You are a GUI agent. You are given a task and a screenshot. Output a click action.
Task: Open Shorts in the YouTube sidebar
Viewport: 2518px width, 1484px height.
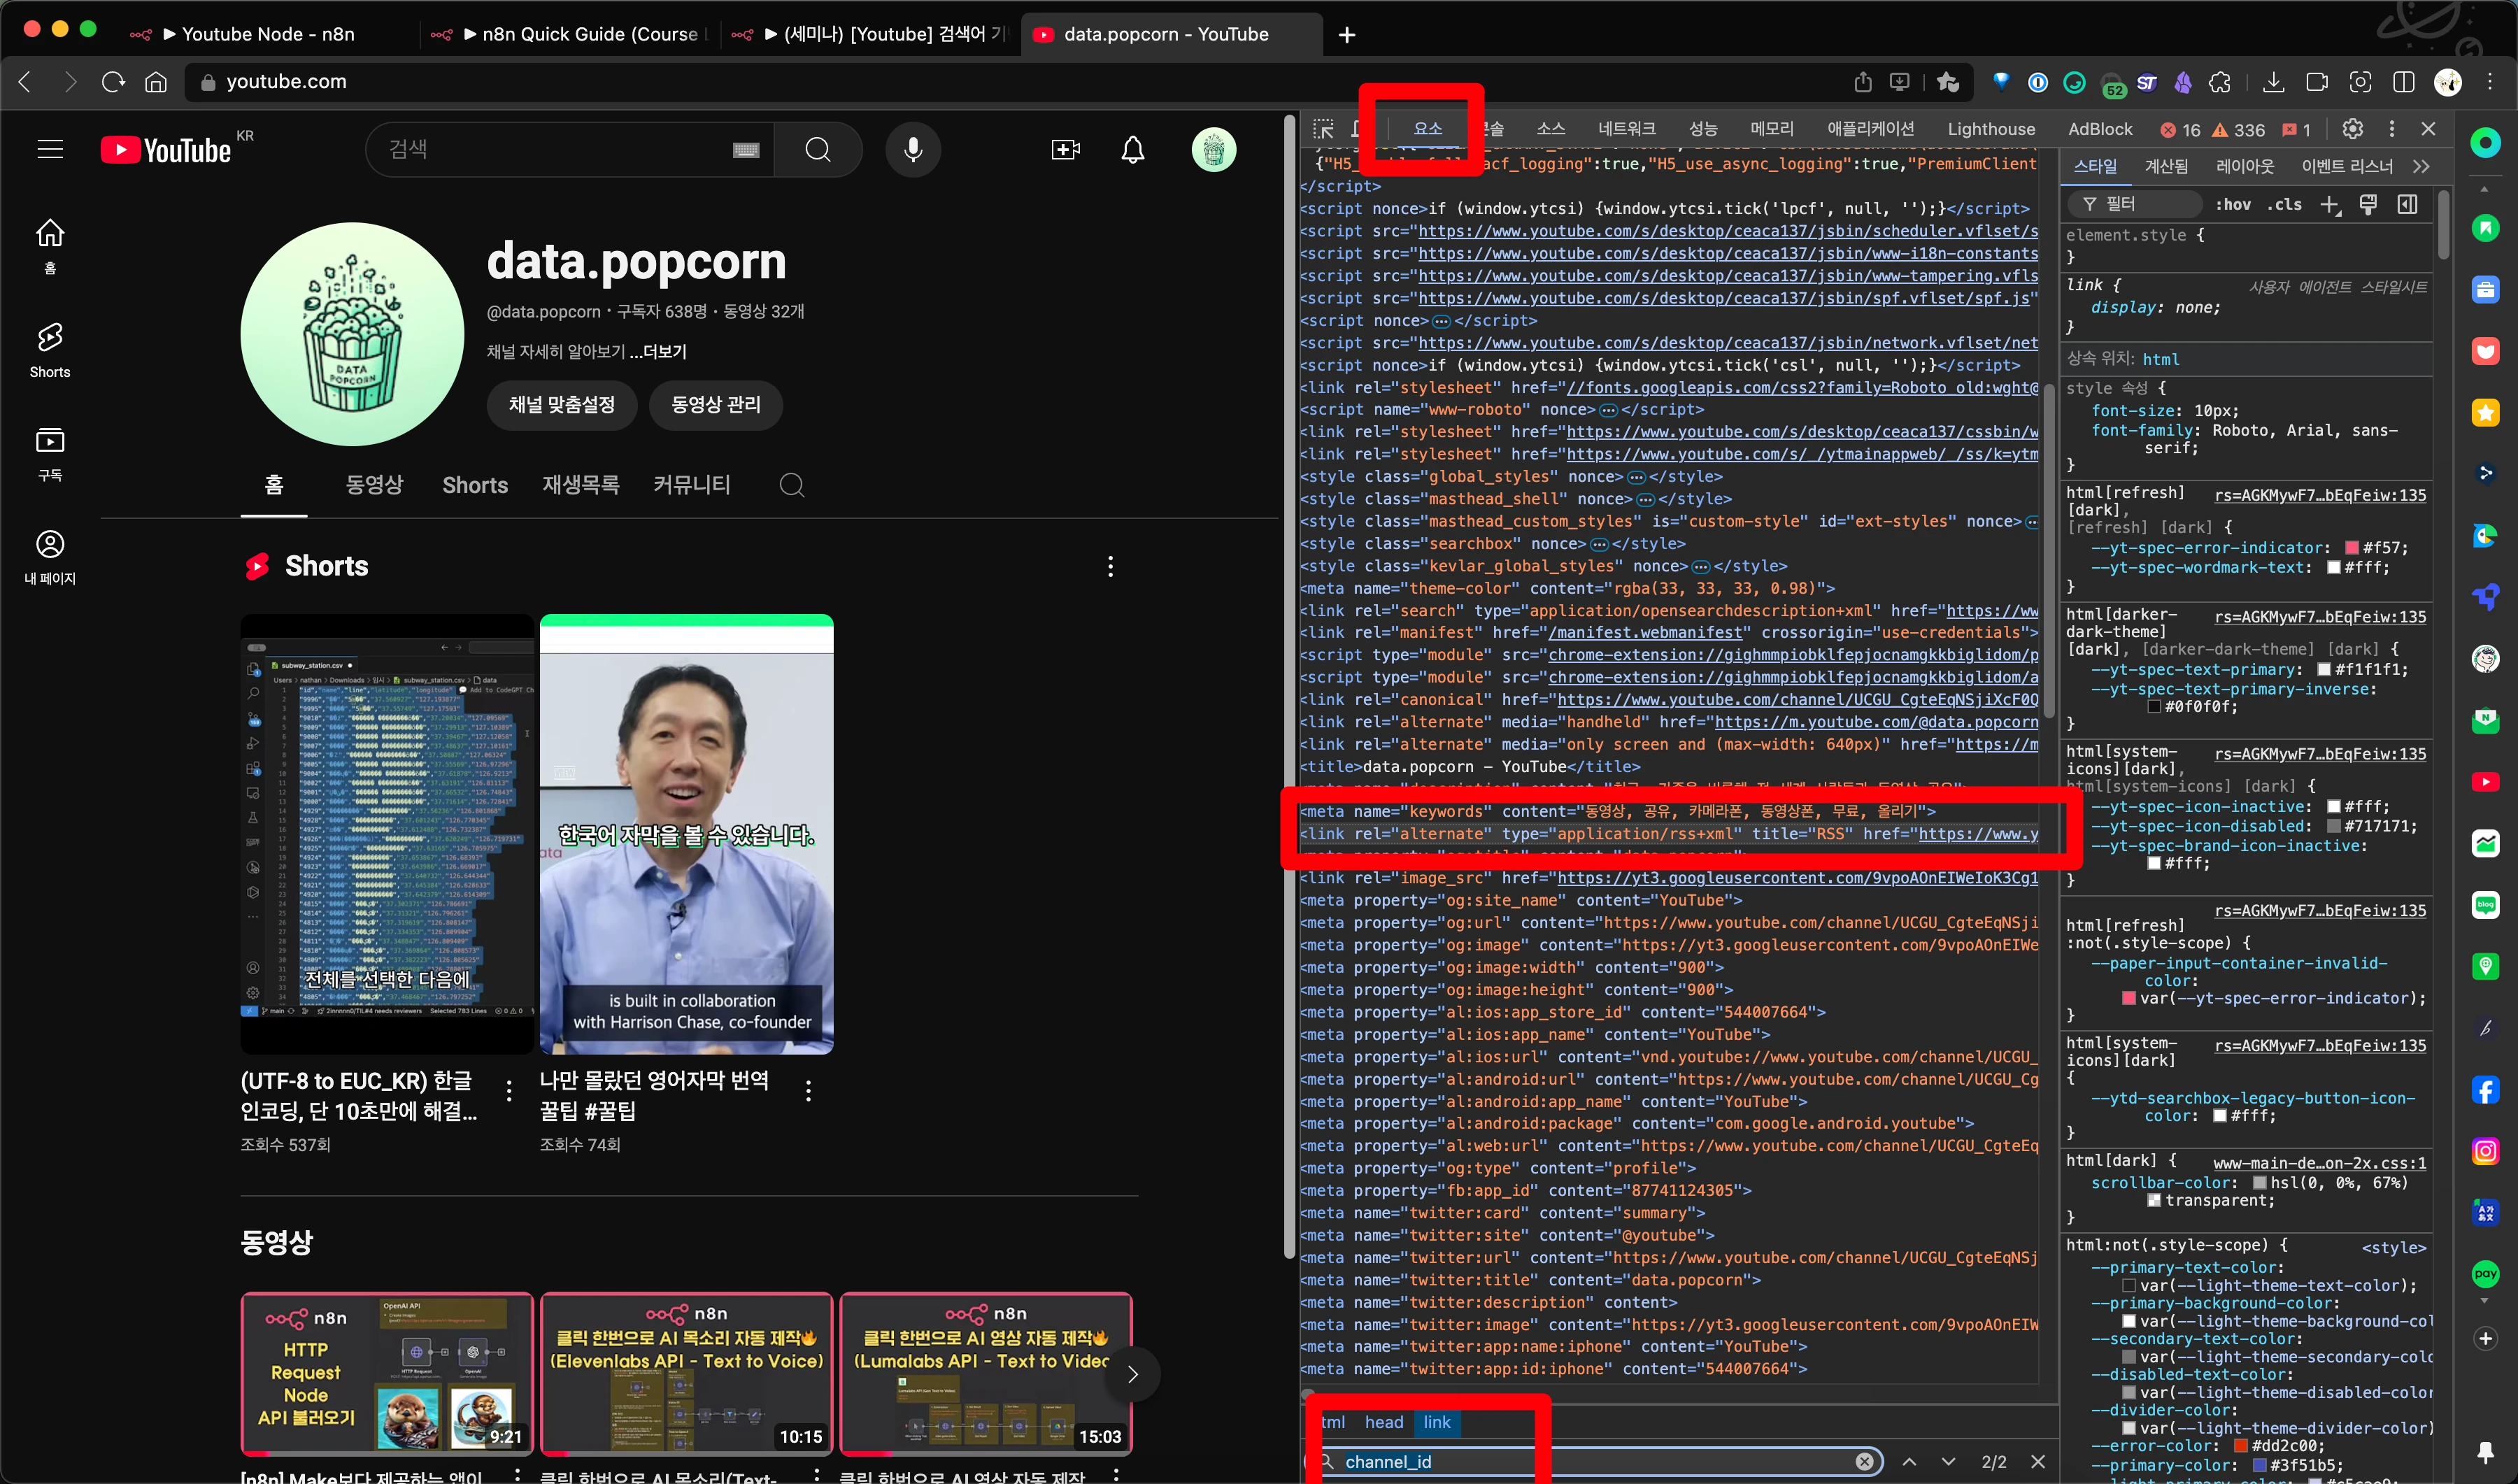50,350
